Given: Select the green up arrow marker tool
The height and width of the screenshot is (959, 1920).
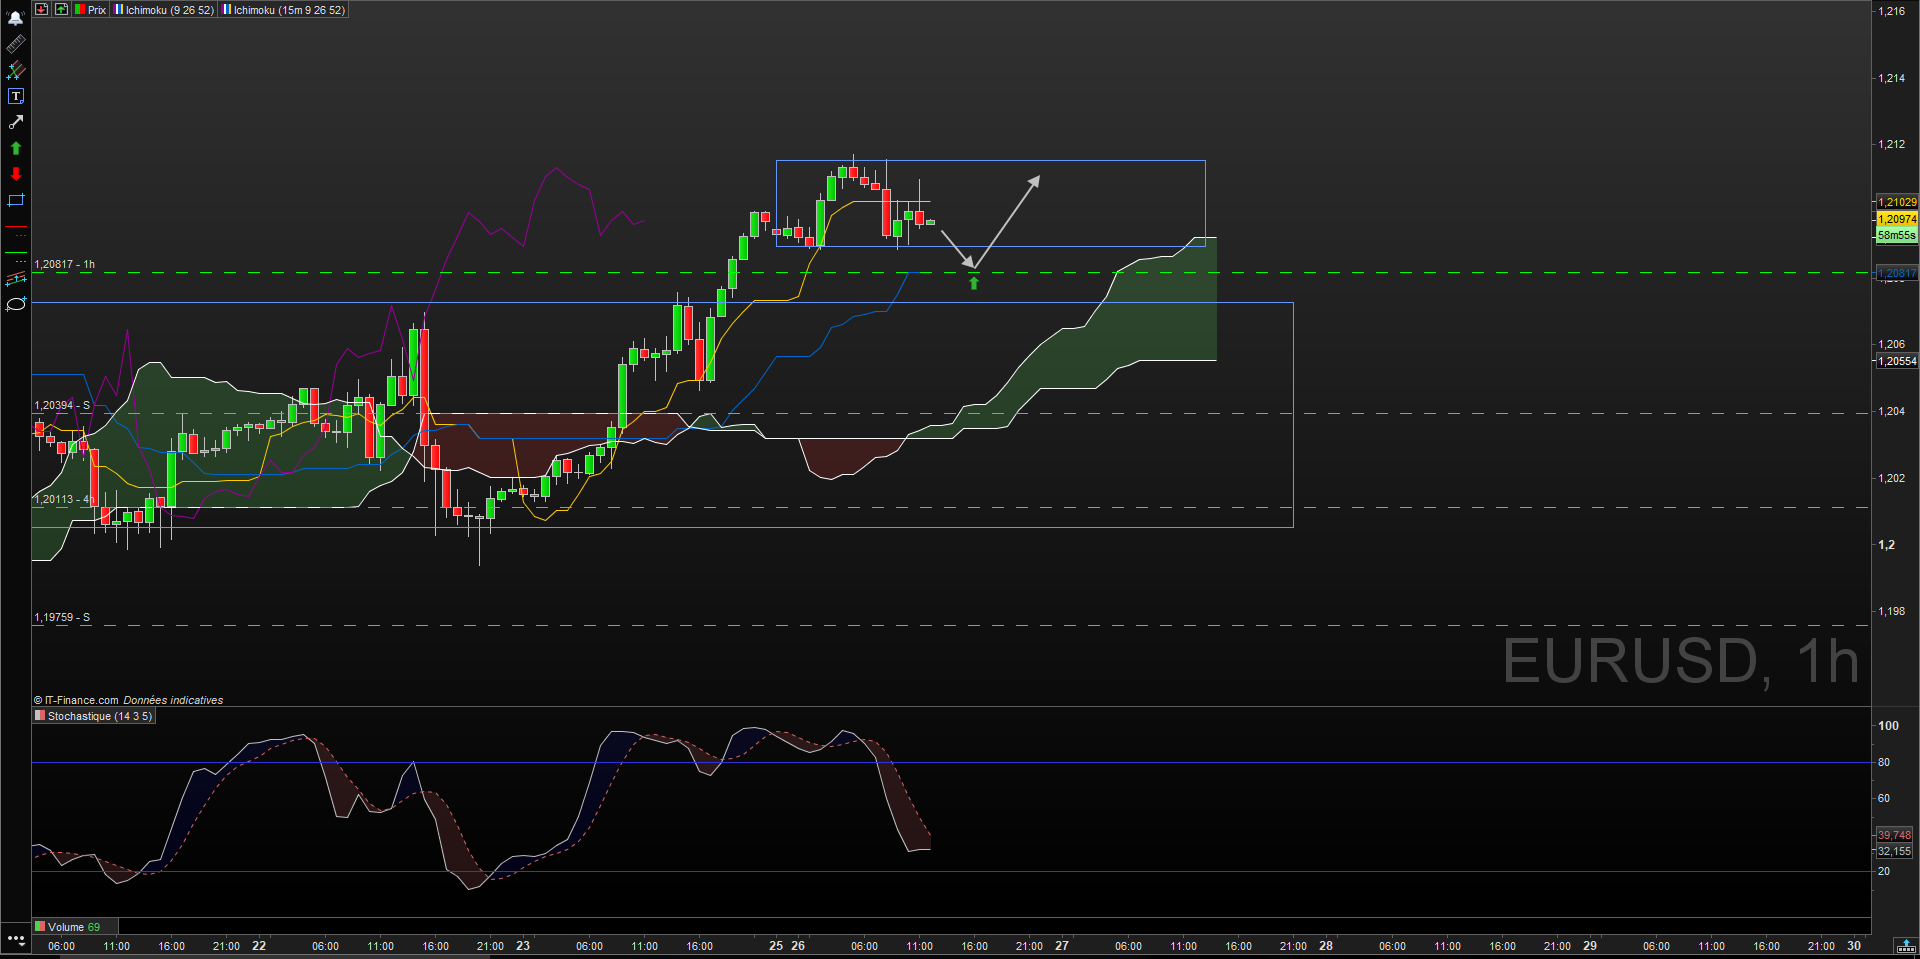Looking at the screenshot, I should tap(16, 148).
